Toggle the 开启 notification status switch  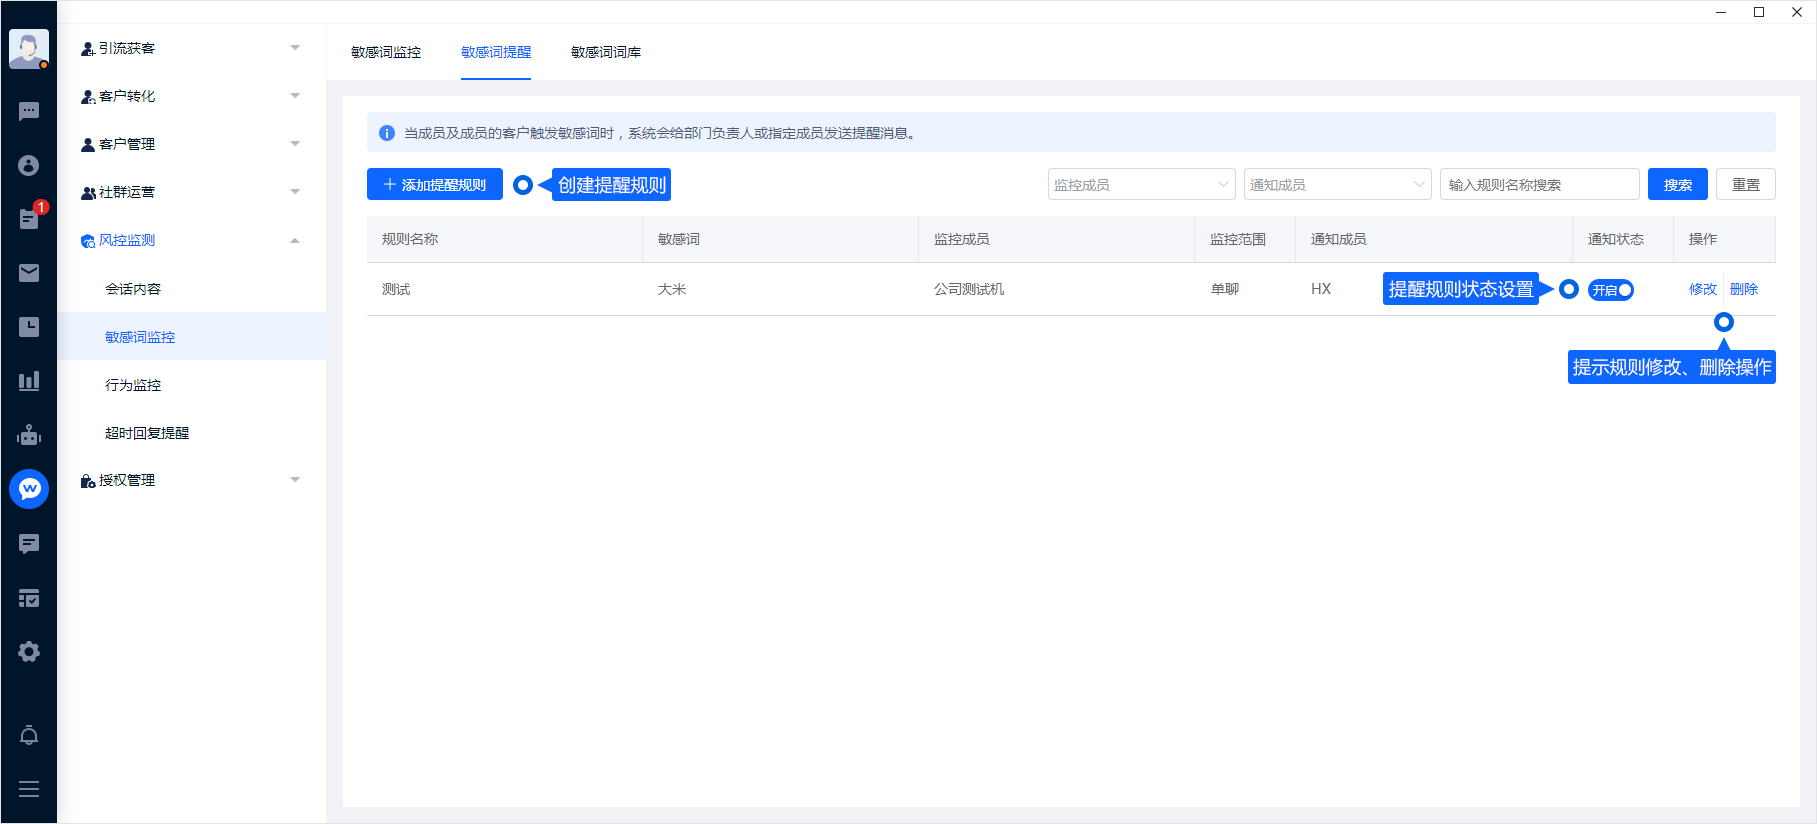(x=1611, y=290)
